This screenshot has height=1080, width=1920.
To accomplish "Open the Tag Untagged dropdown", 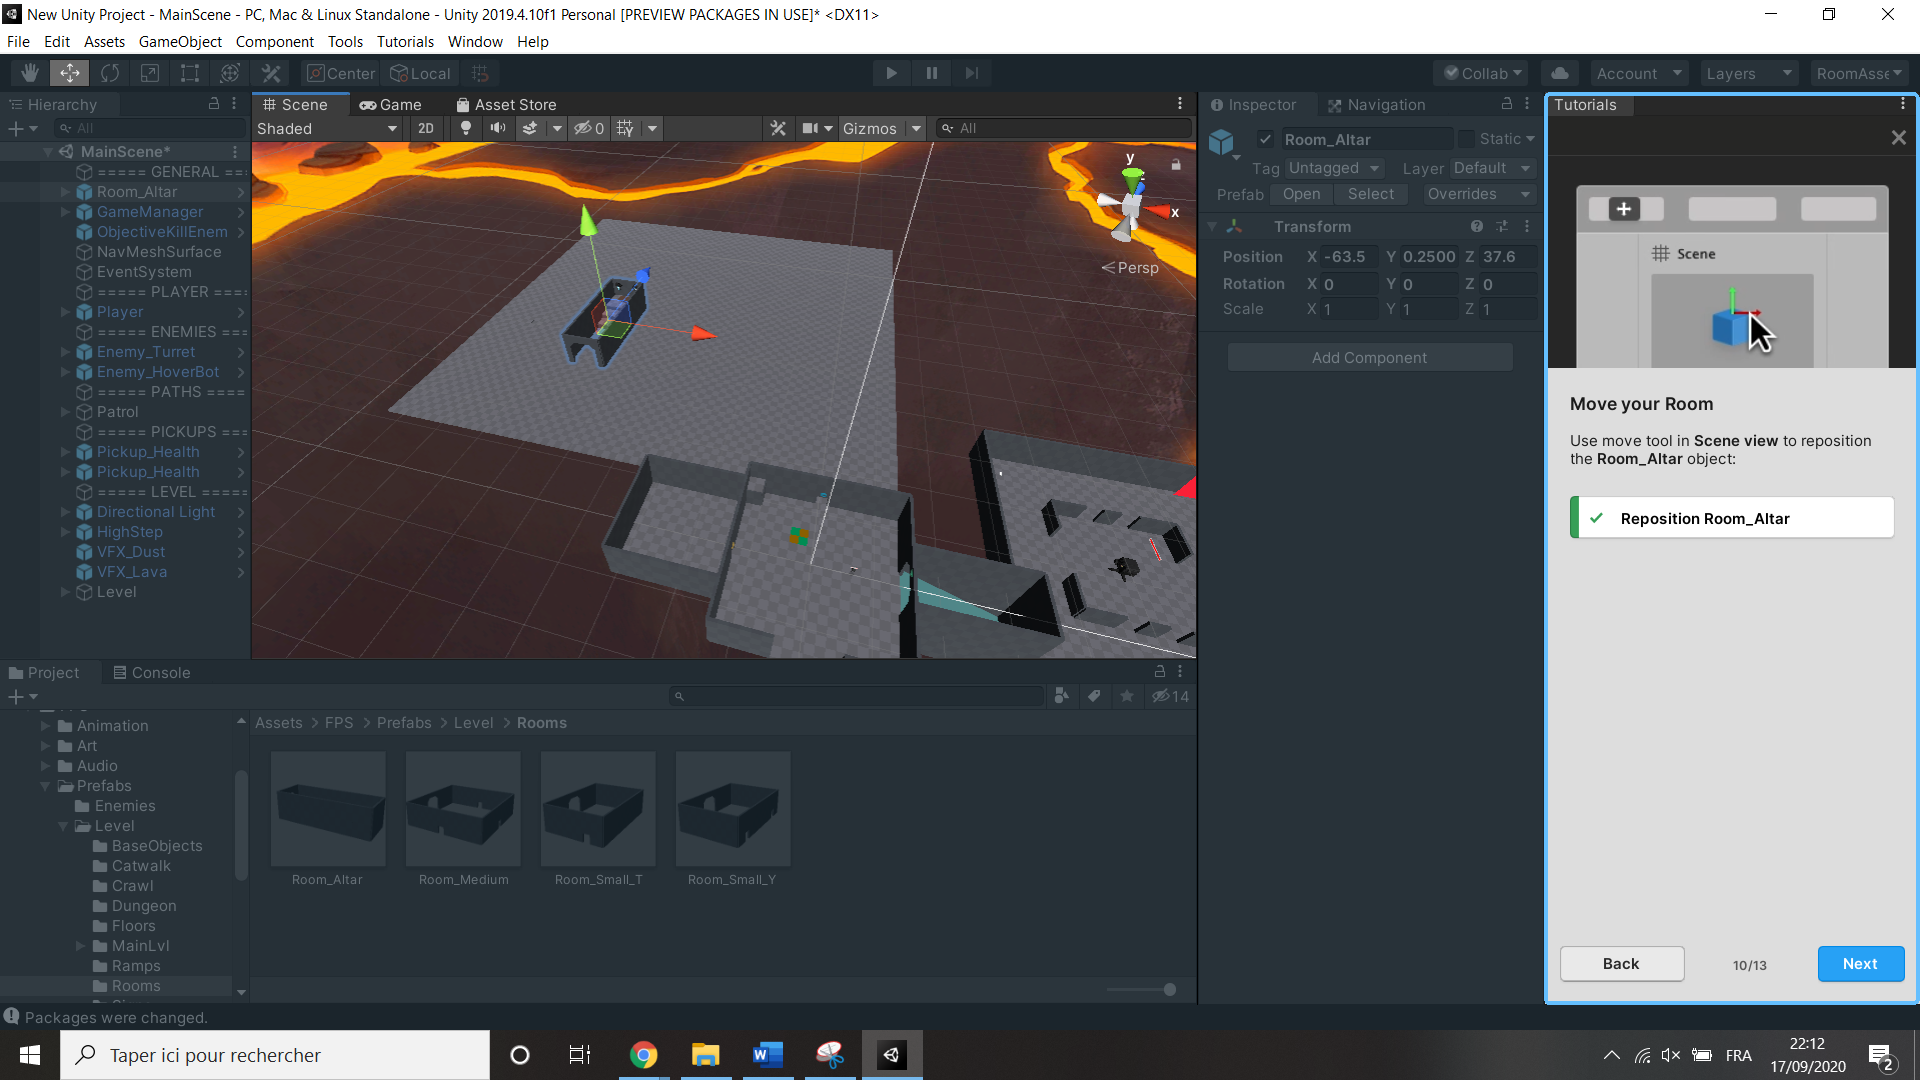I will click(1334, 168).
